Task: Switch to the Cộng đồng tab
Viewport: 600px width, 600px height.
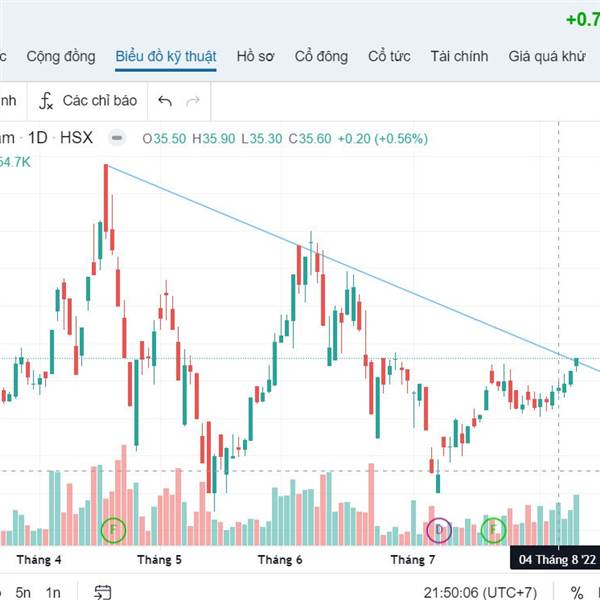Action: [61, 56]
